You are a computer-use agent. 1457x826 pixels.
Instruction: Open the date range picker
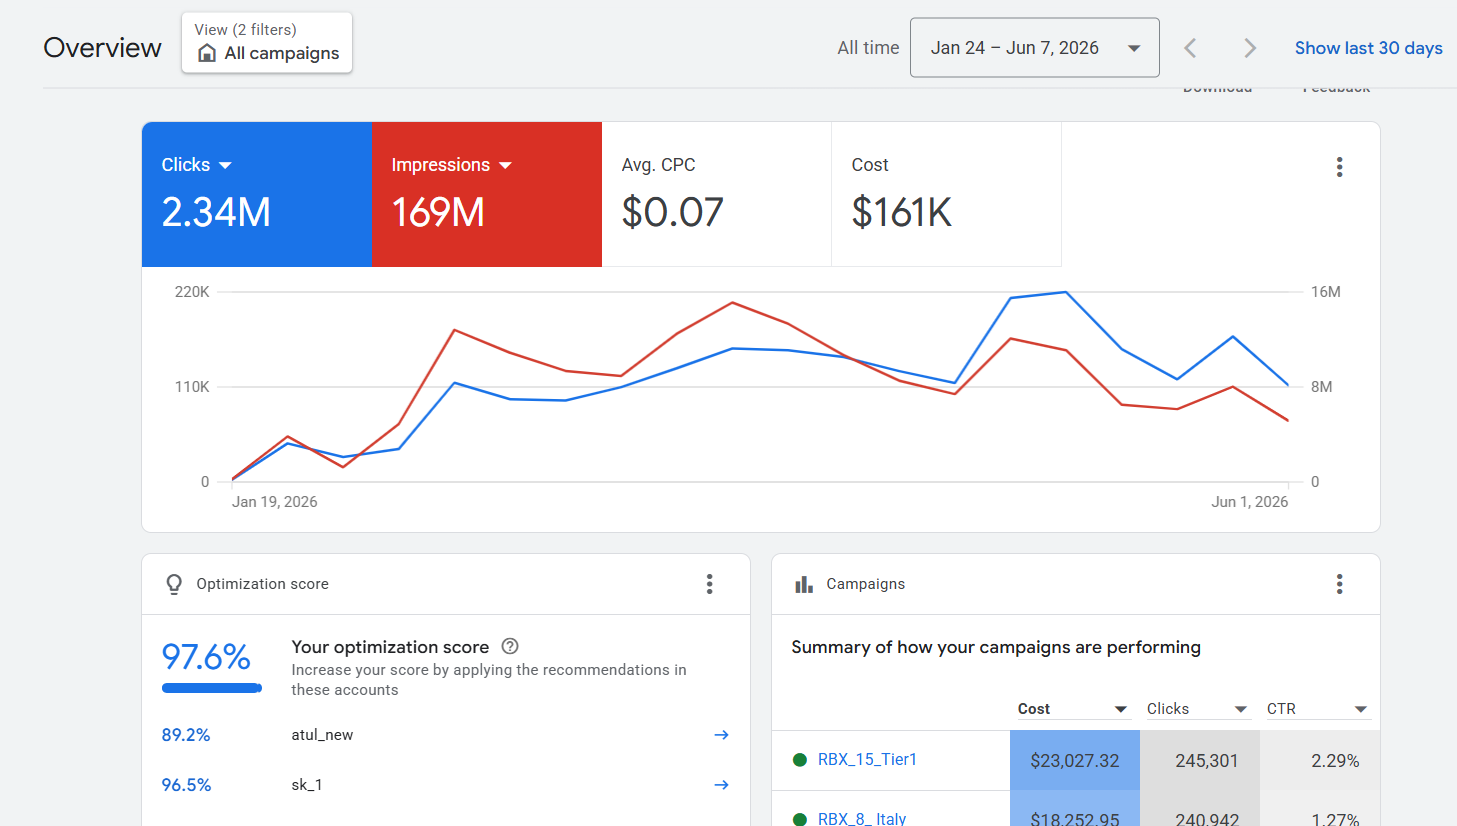click(1035, 47)
